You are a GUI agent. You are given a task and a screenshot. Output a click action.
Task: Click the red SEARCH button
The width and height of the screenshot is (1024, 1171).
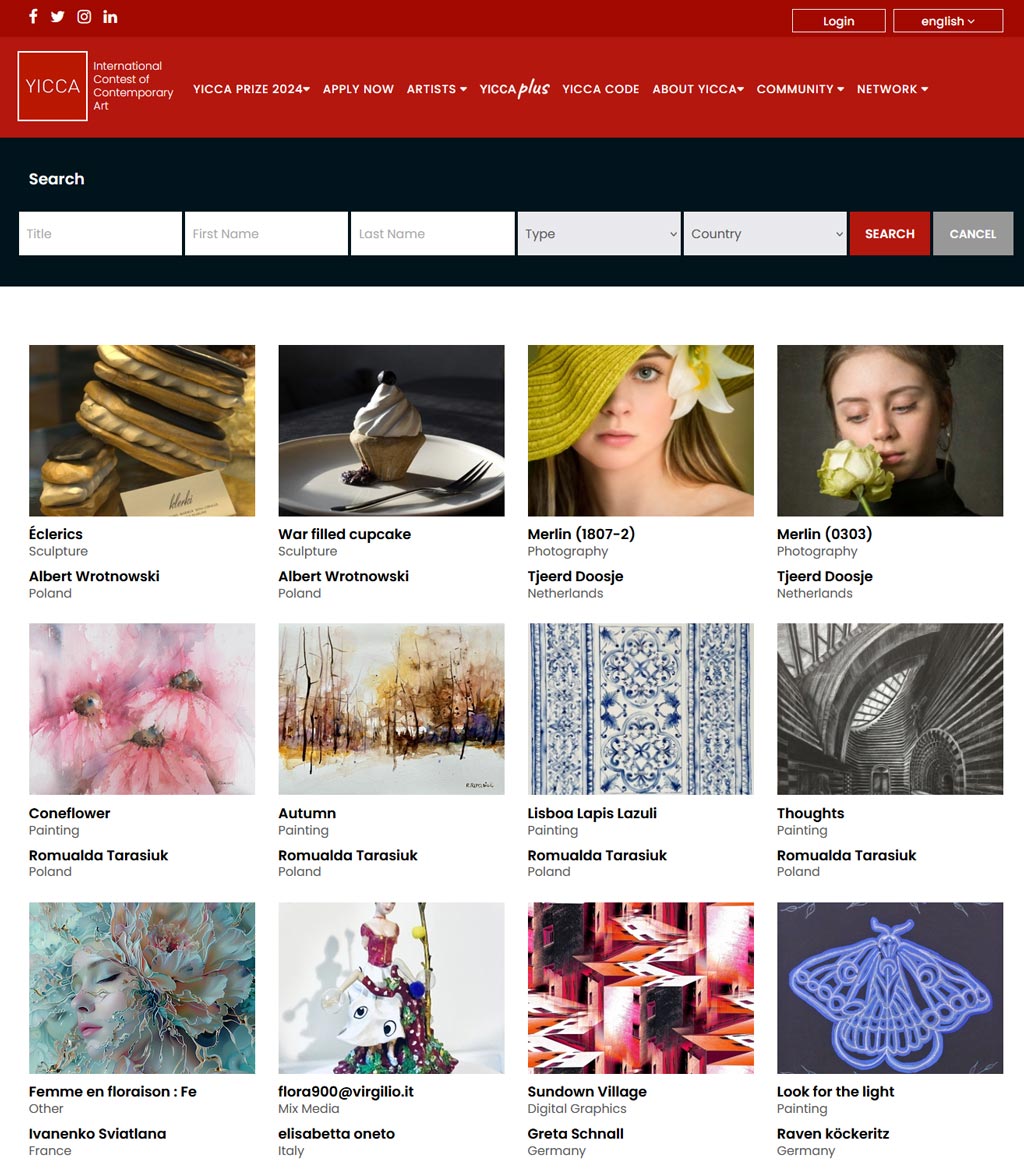890,234
